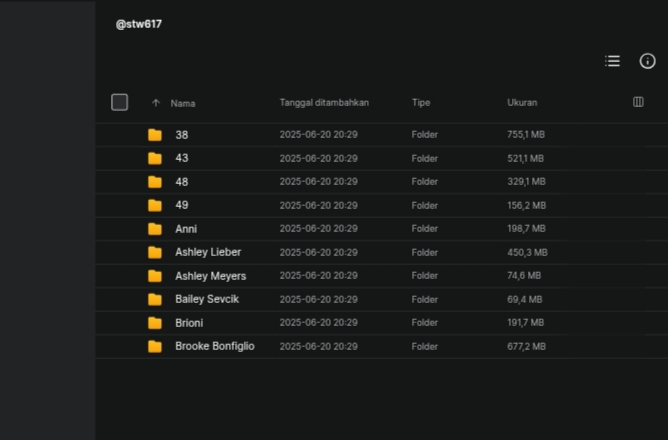668x440 pixels.
Task: Click the folder icon for 43
Action: [155, 158]
